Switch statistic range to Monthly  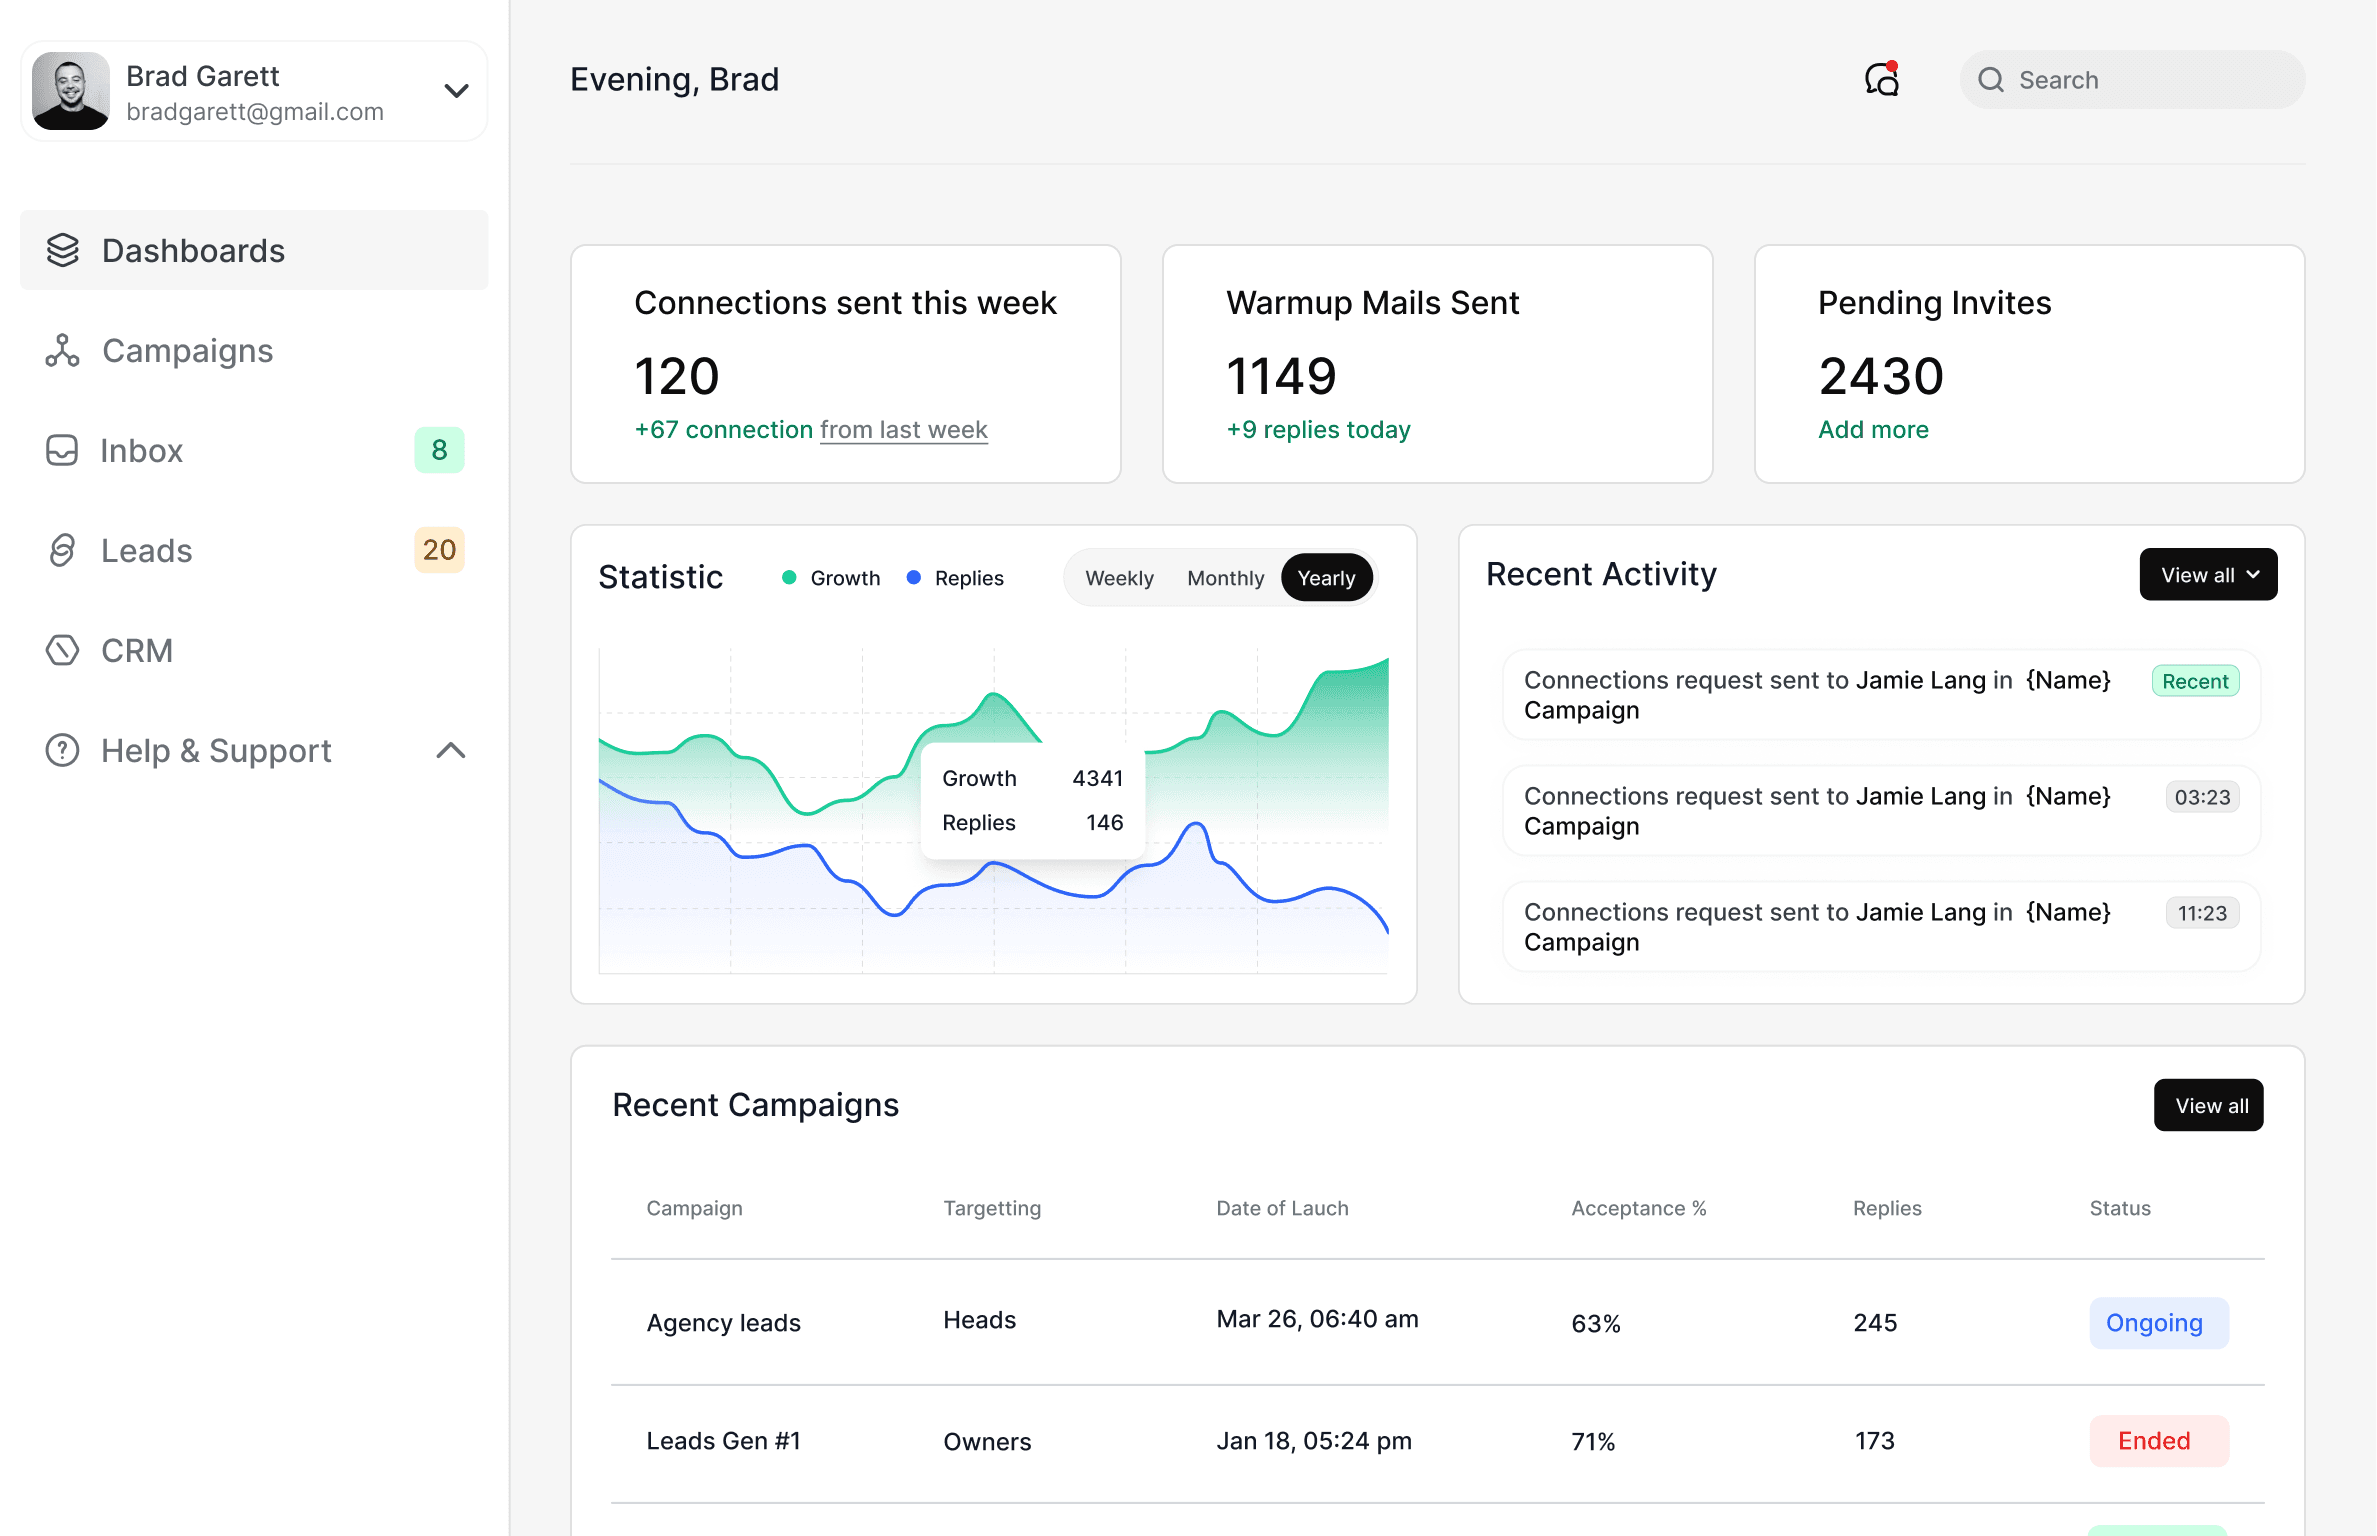click(1225, 578)
